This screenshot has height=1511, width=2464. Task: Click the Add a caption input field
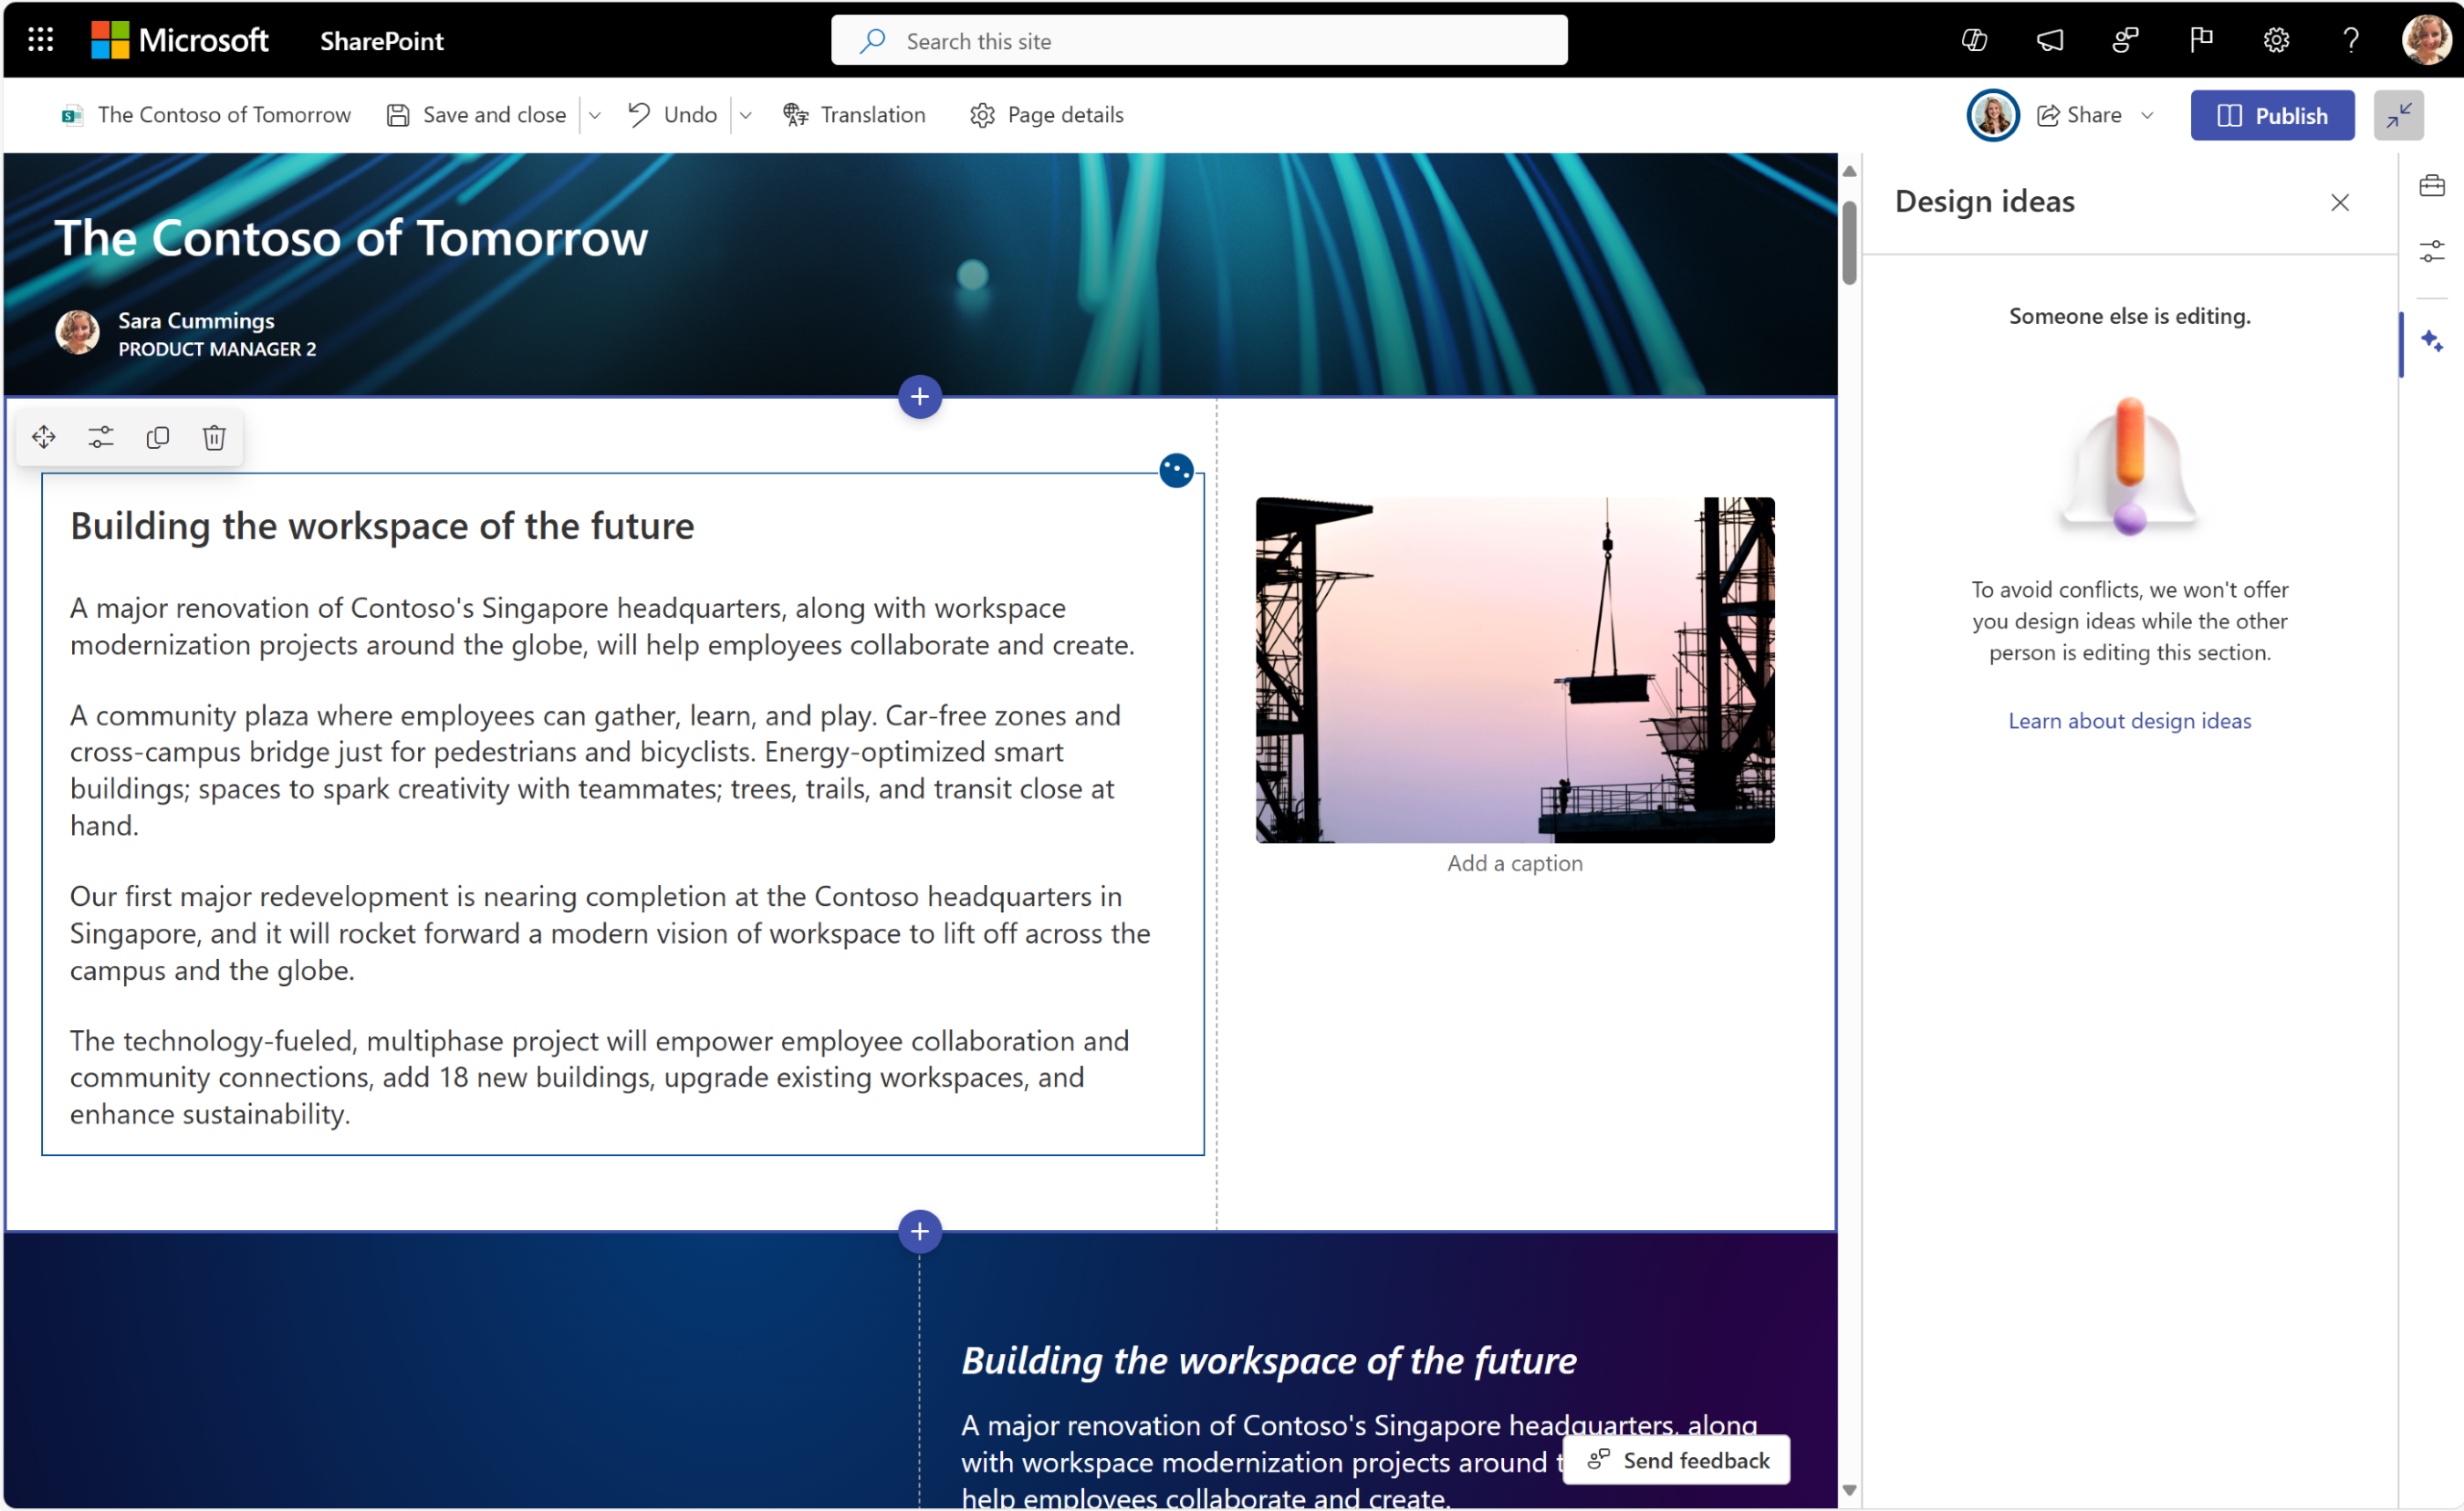(x=1515, y=864)
